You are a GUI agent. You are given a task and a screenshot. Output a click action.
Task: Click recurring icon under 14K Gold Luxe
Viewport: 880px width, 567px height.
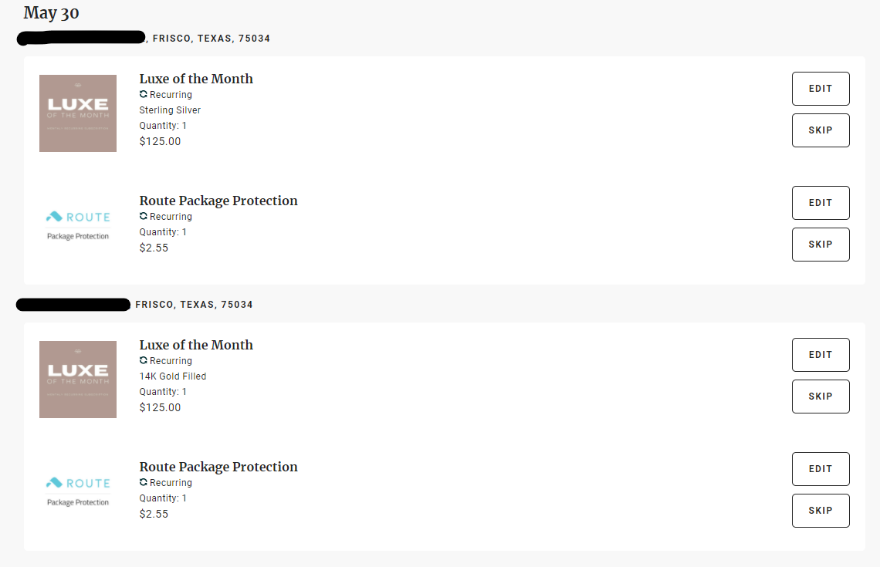pos(144,360)
